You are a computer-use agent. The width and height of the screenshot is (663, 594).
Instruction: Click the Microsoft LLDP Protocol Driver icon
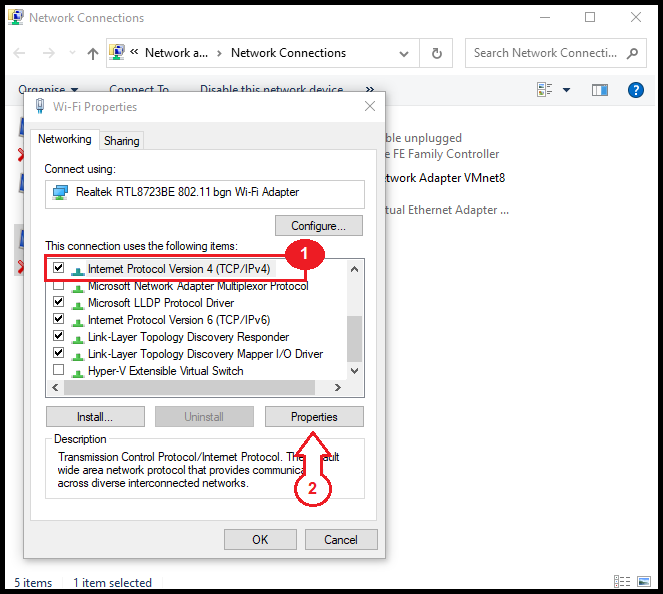(x=78, y=304)
